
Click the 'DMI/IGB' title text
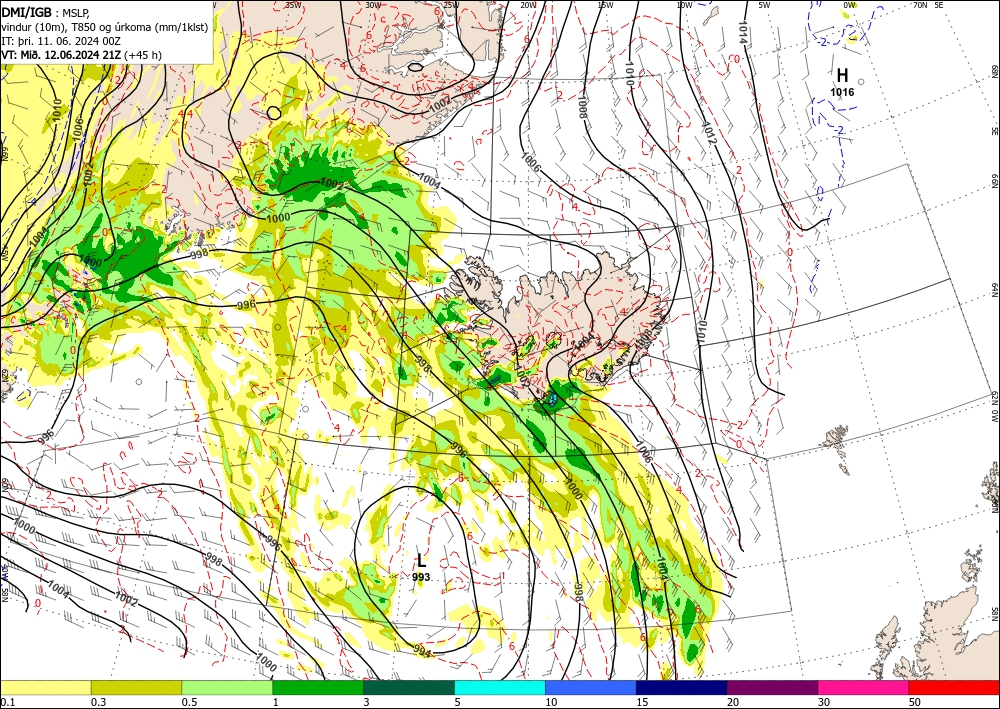(x=26, y=12)
